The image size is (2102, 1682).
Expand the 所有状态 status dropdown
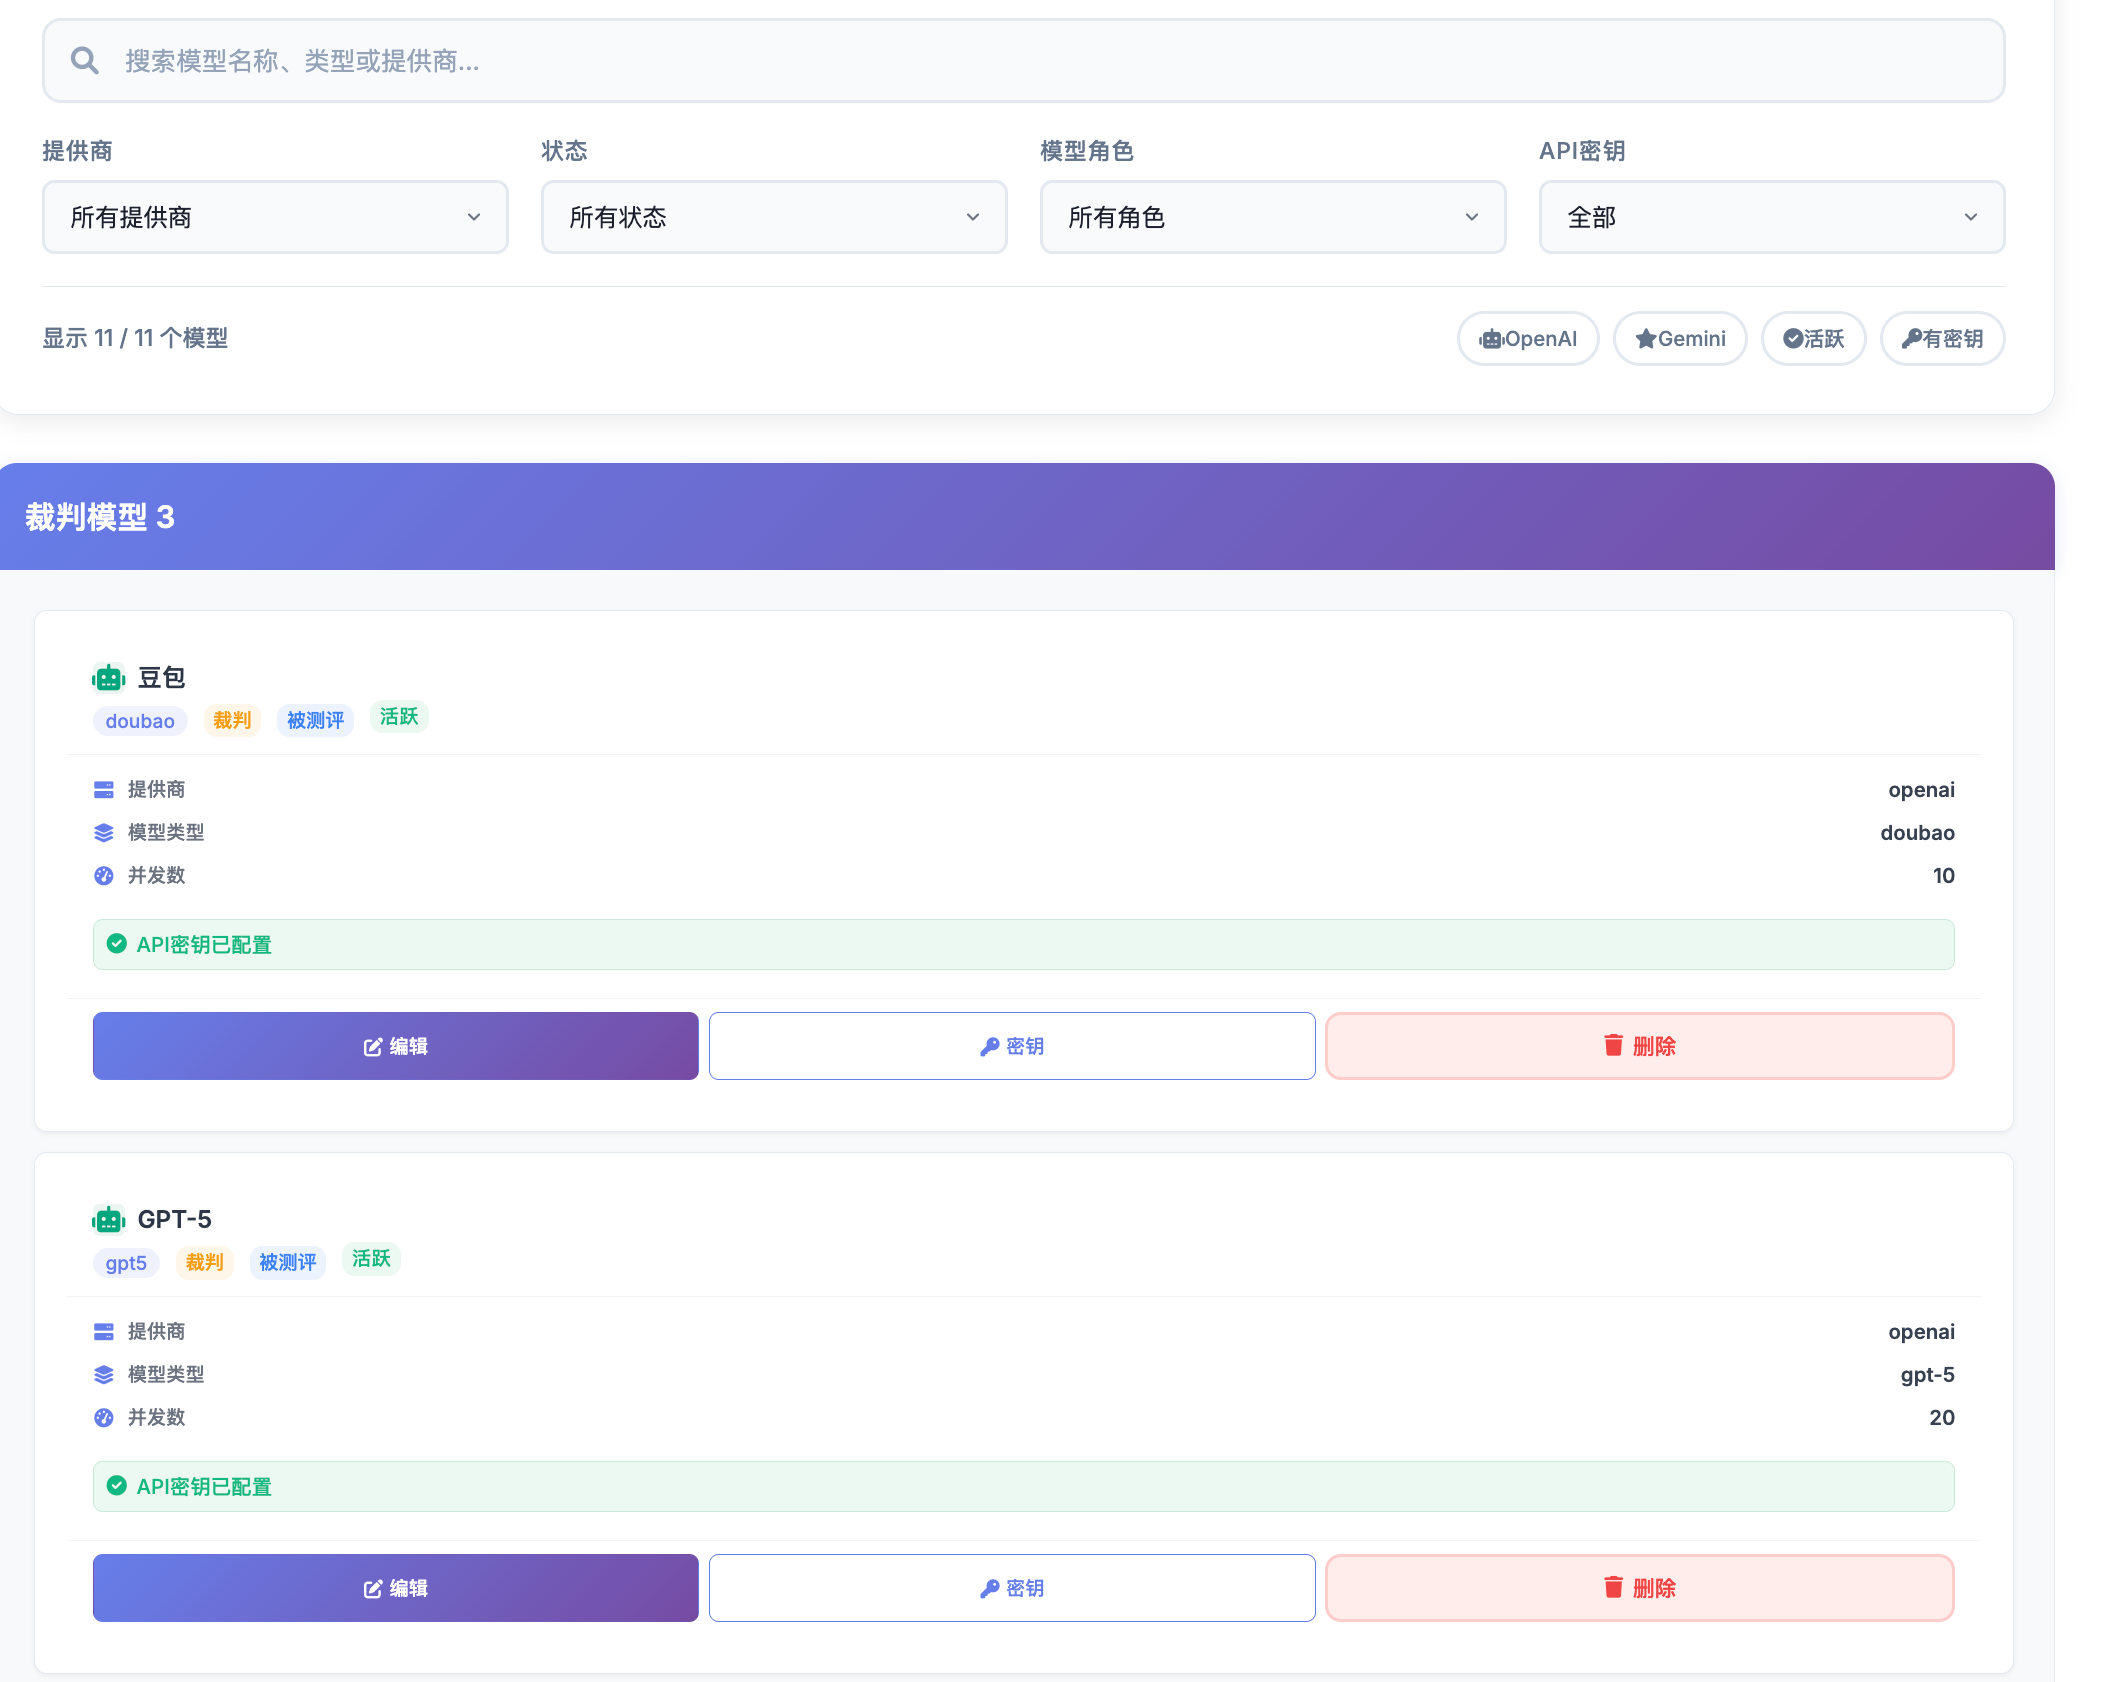point(774,217)
